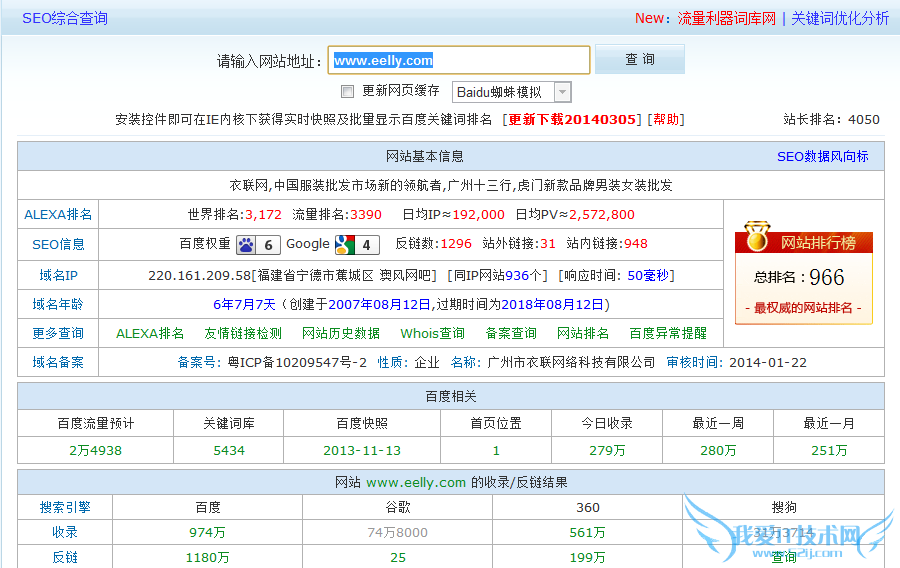Screen dimensions: 900x568
Task: Select ALEXA排名 in more queries row
Action: click(x=150, y=333)
